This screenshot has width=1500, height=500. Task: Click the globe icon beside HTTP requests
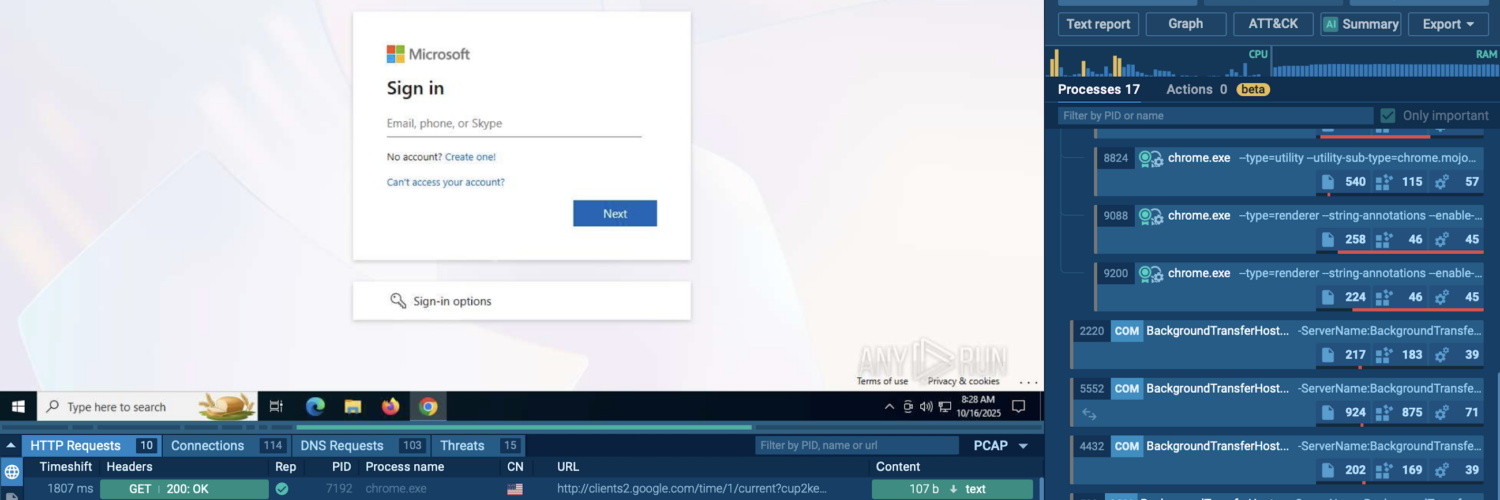pos(12,471)
